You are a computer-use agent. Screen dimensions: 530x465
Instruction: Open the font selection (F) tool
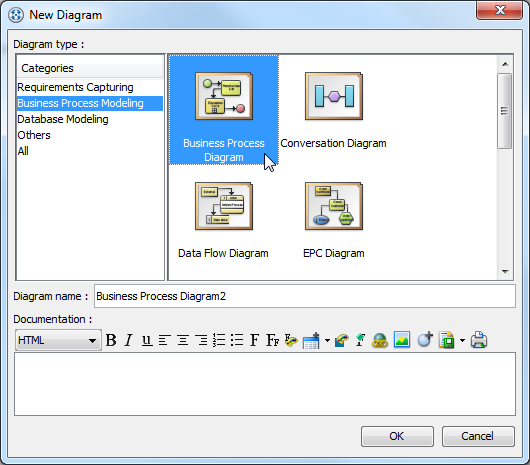pyautogui.click(x=255, y=340)
